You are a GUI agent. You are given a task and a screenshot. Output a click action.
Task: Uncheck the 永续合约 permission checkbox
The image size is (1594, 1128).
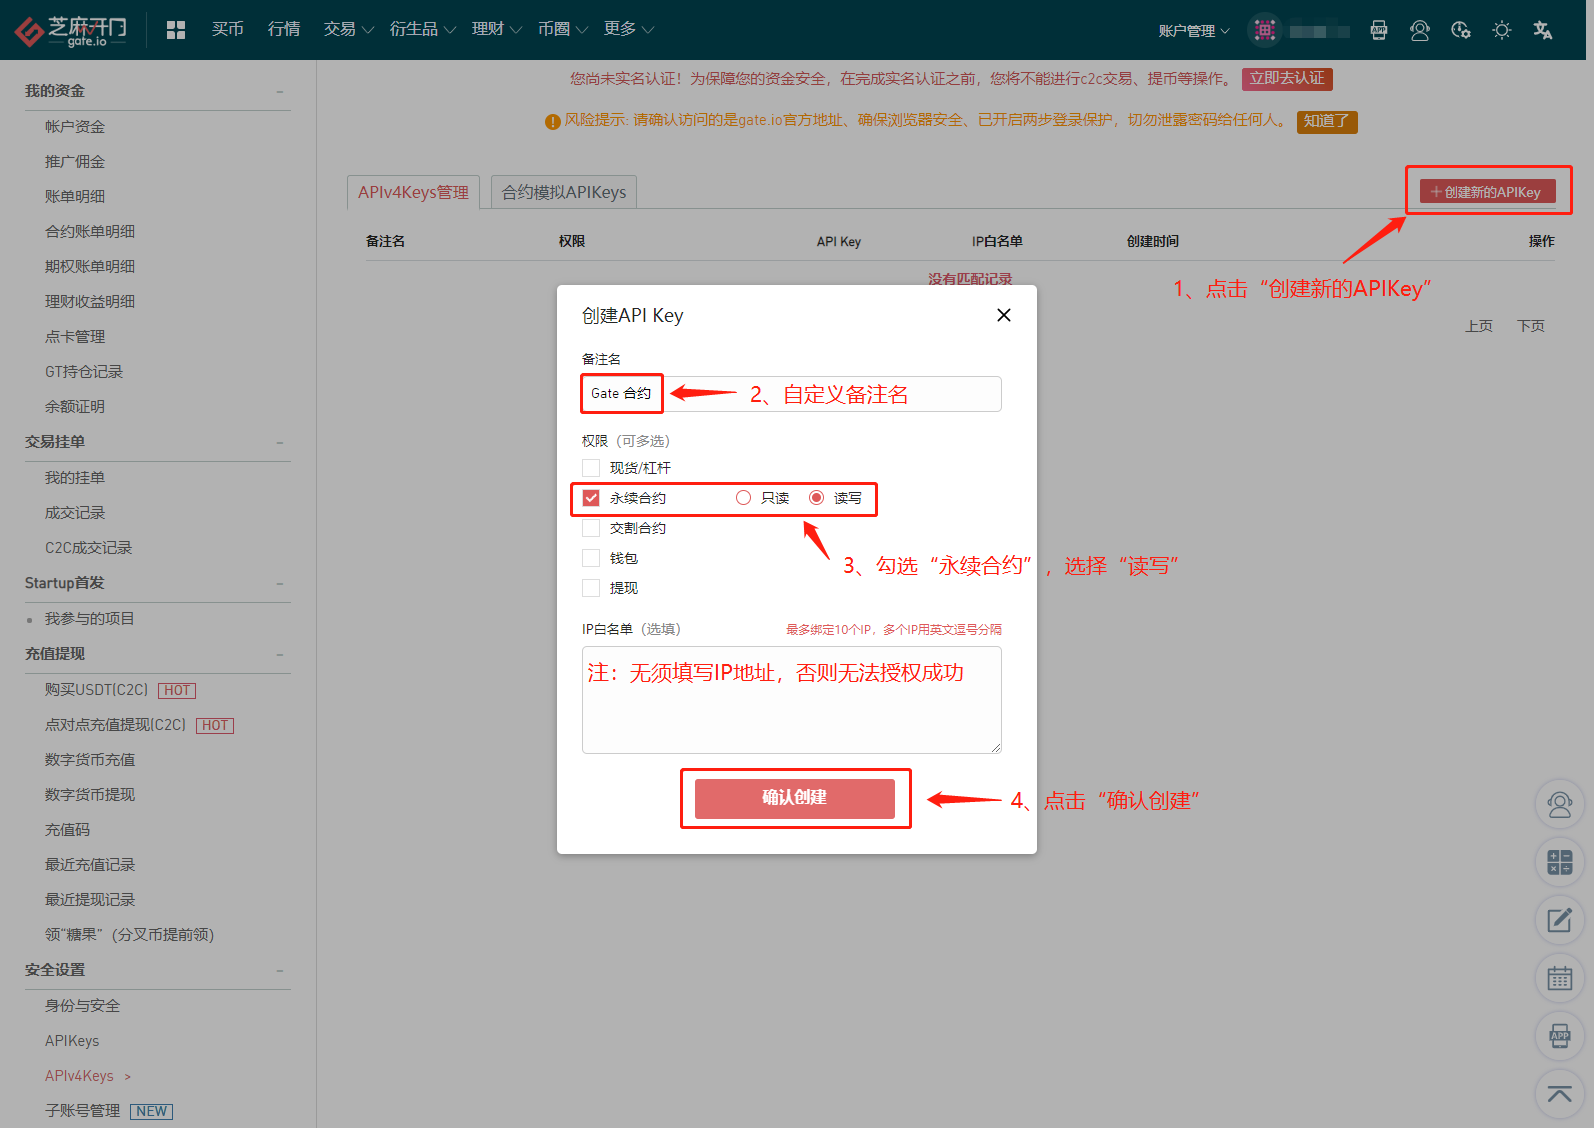[591, 498]
